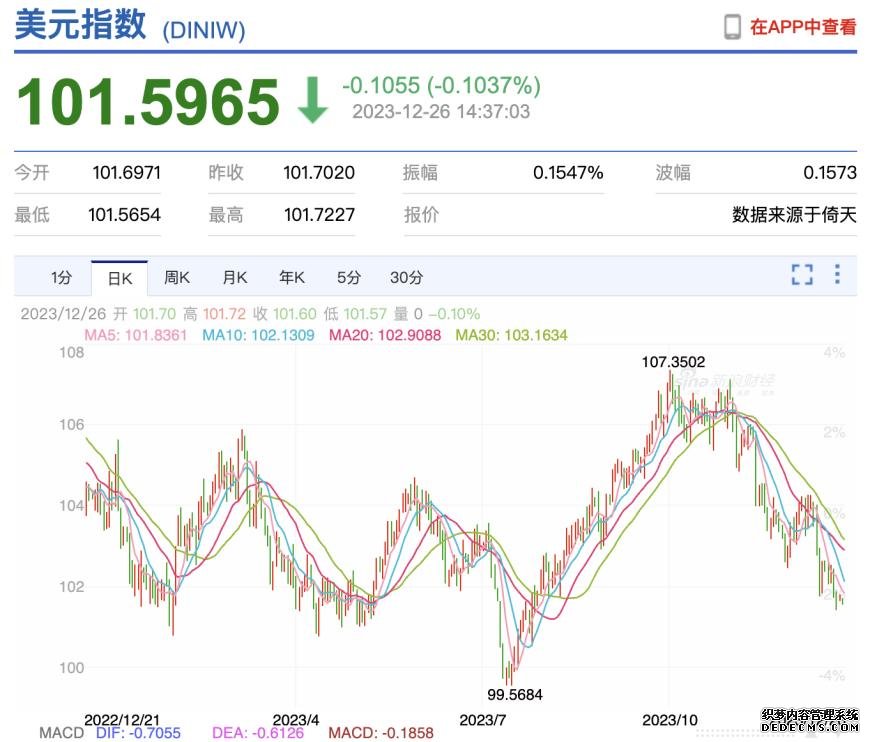The image size is (870, 742).
Task: Click the green down arrow indicator
Action: [313, 100]
